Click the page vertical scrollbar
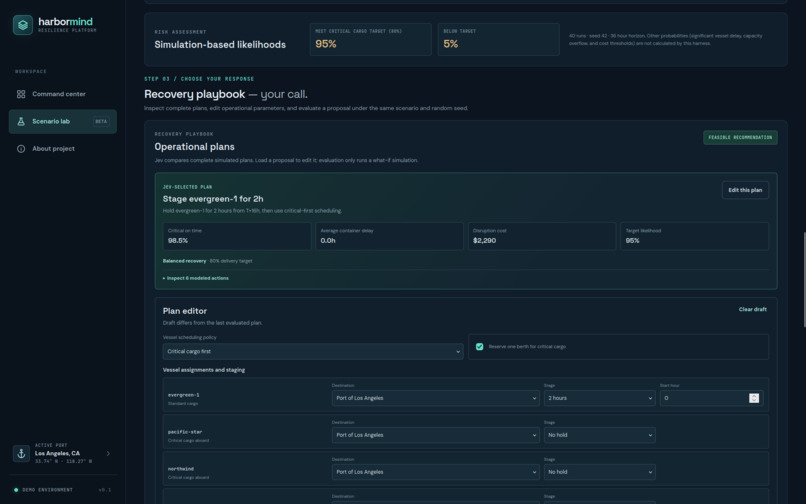806x504 pixels. [804, 279]
